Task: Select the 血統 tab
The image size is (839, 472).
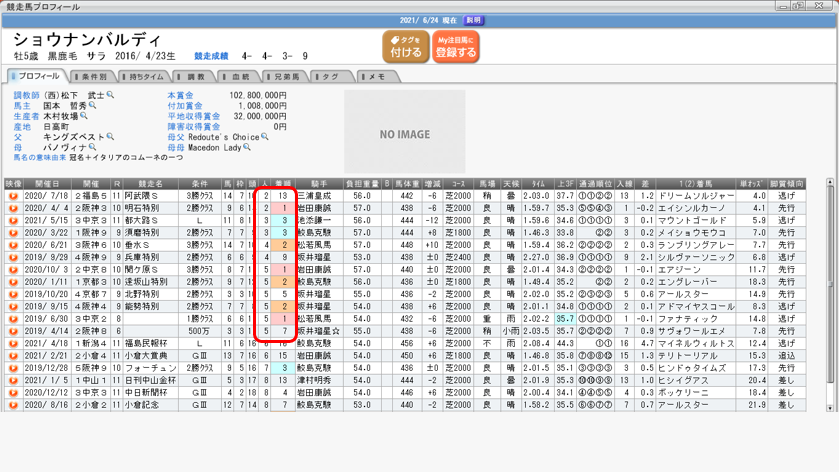Action: [x=239, y=76]
